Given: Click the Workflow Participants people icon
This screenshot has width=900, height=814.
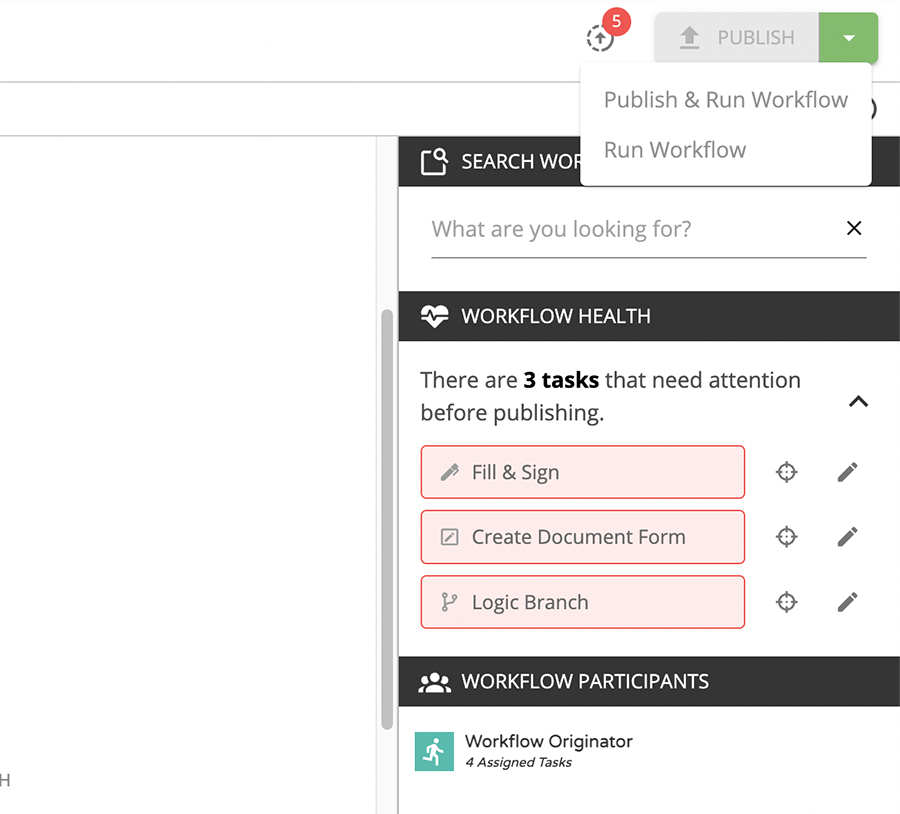Looking at the screenshot, I should tap(434, 681).
